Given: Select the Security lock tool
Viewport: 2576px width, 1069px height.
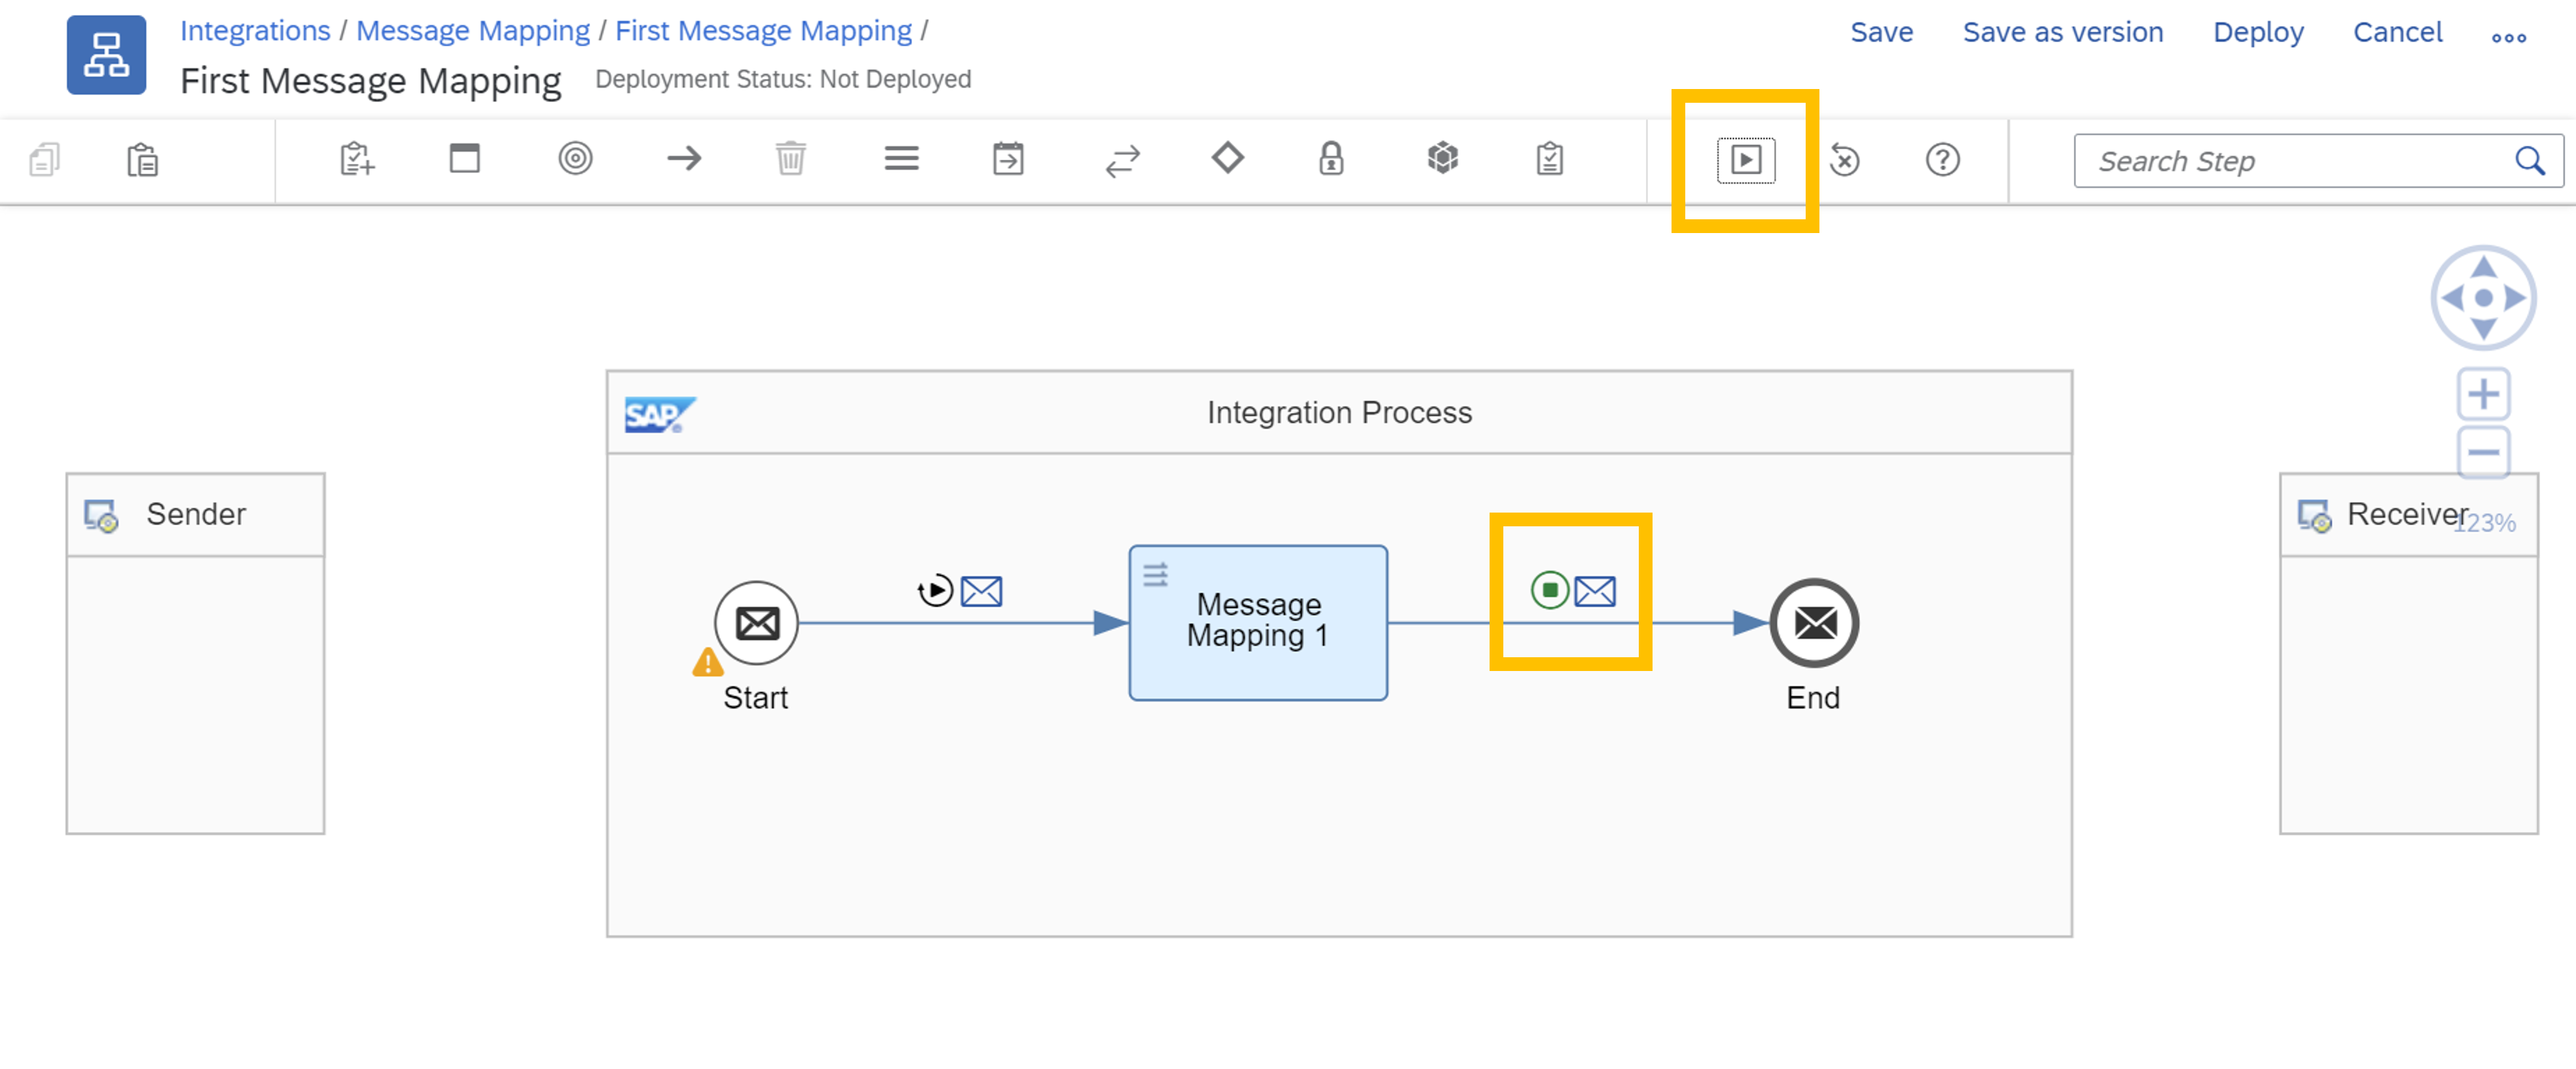Looking at the screenshot, I should [1332, 159].
